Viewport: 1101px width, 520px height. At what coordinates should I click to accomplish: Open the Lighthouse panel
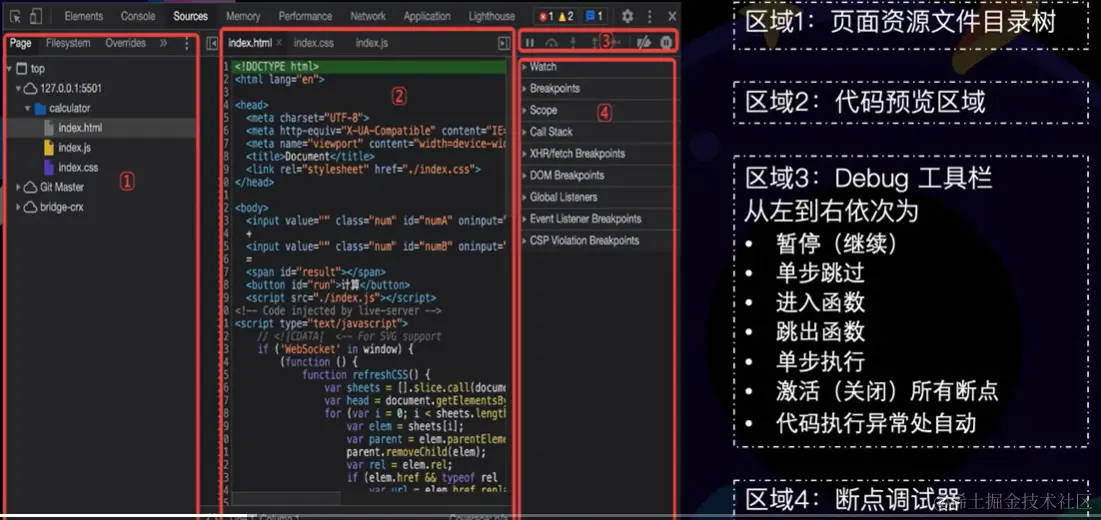(492, 16)
